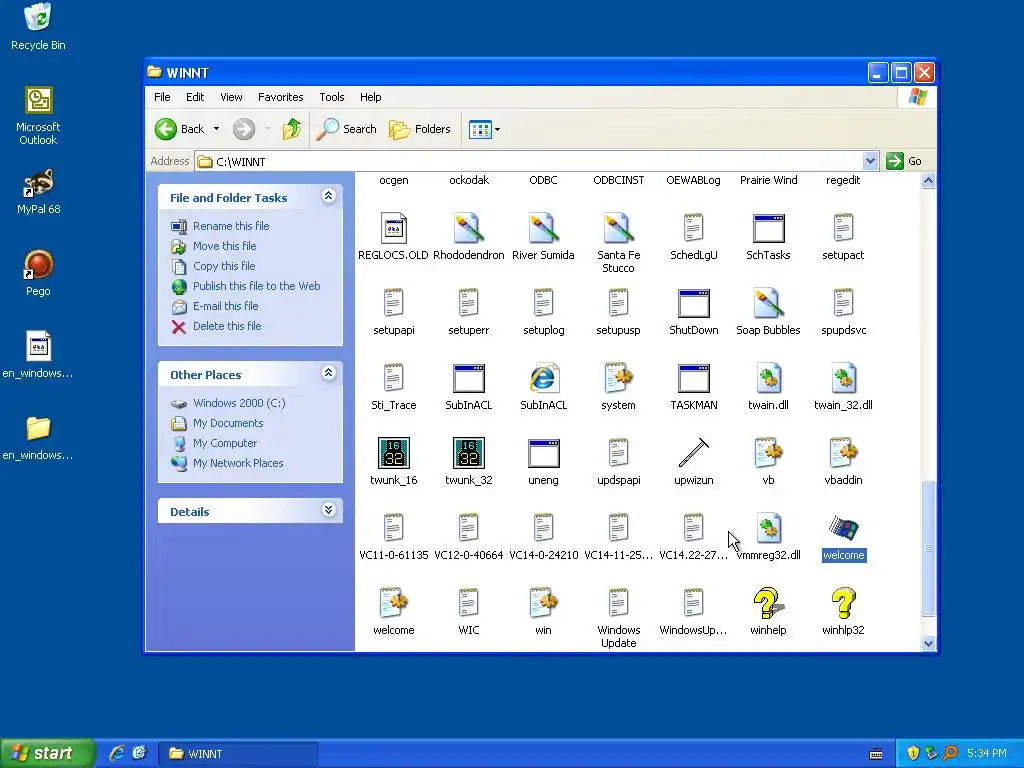Click the file list scroll up arrow

[928, 181]
